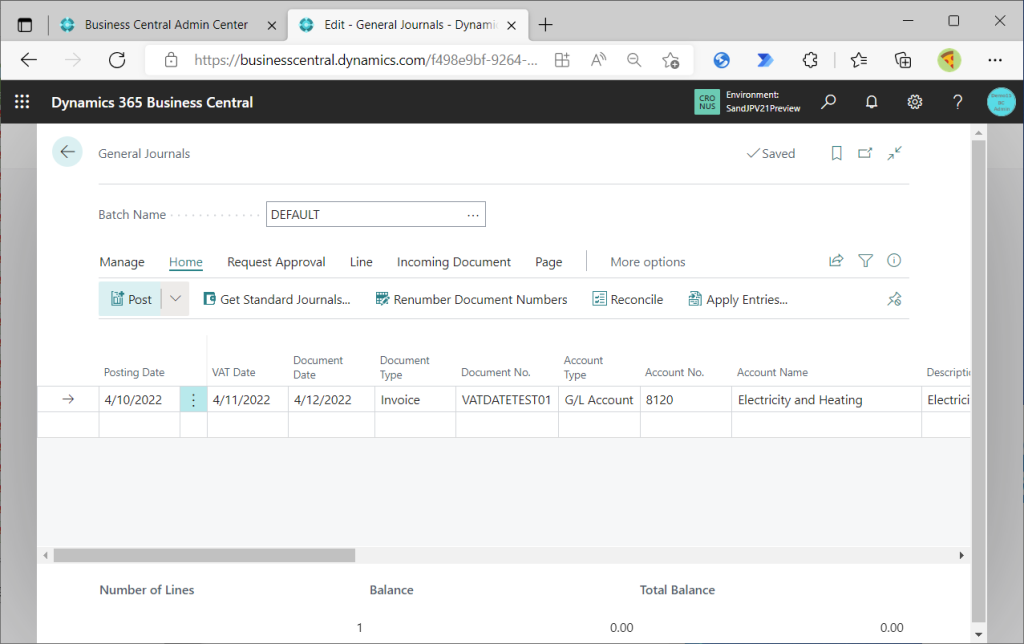Click the Posting Date cell 4/10/2022

140,400
